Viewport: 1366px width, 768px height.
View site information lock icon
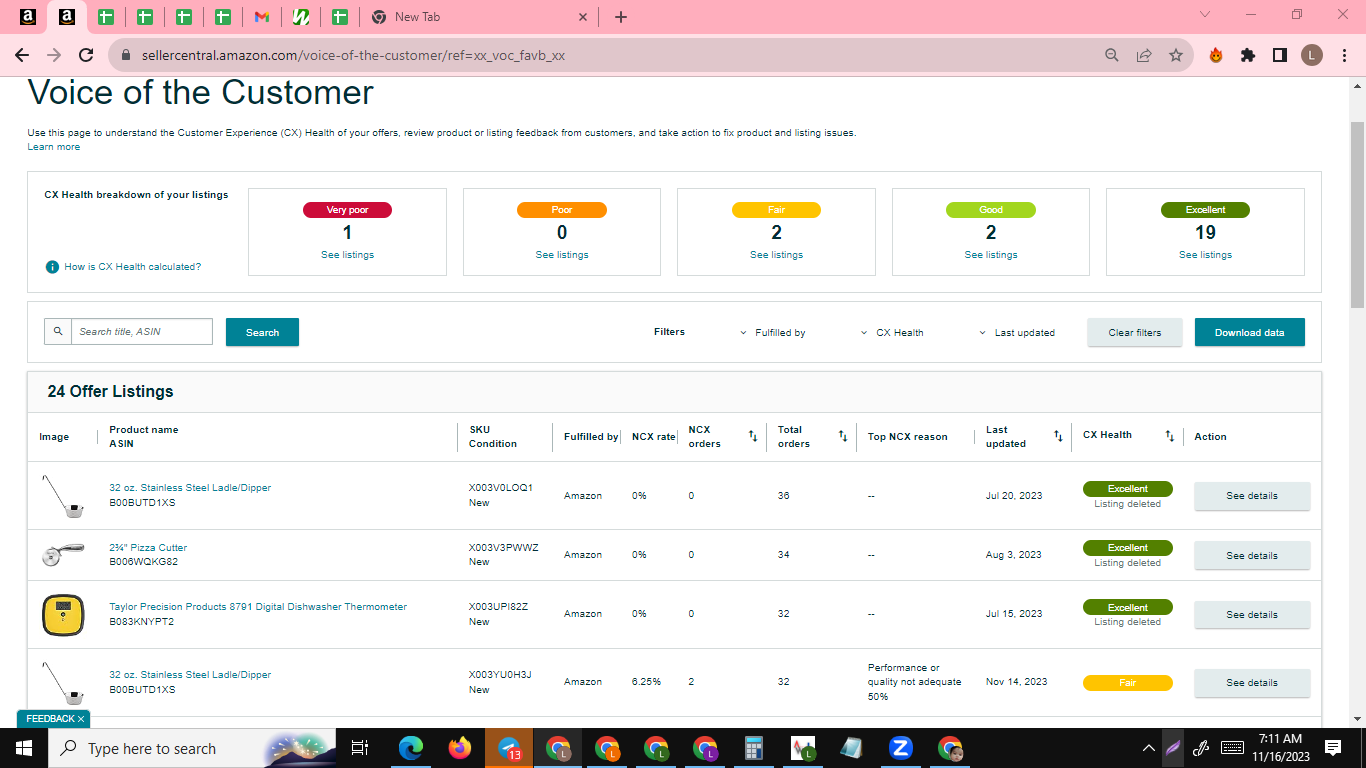(126, 55)
